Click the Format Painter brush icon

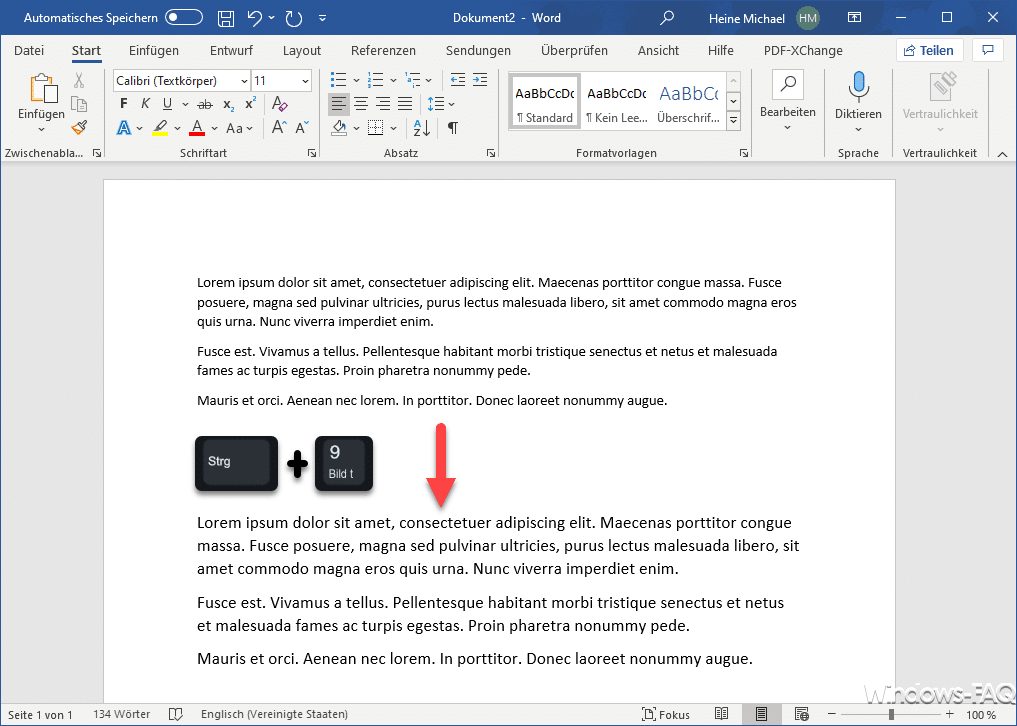pos(79,128)
